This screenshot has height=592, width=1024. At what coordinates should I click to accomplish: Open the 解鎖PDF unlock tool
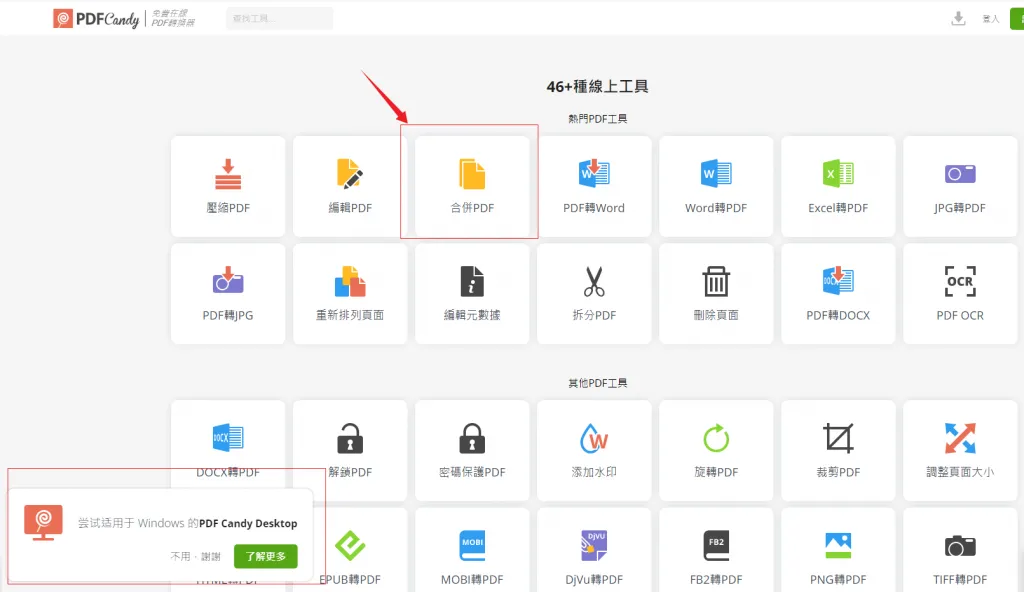tap(350, 451)
